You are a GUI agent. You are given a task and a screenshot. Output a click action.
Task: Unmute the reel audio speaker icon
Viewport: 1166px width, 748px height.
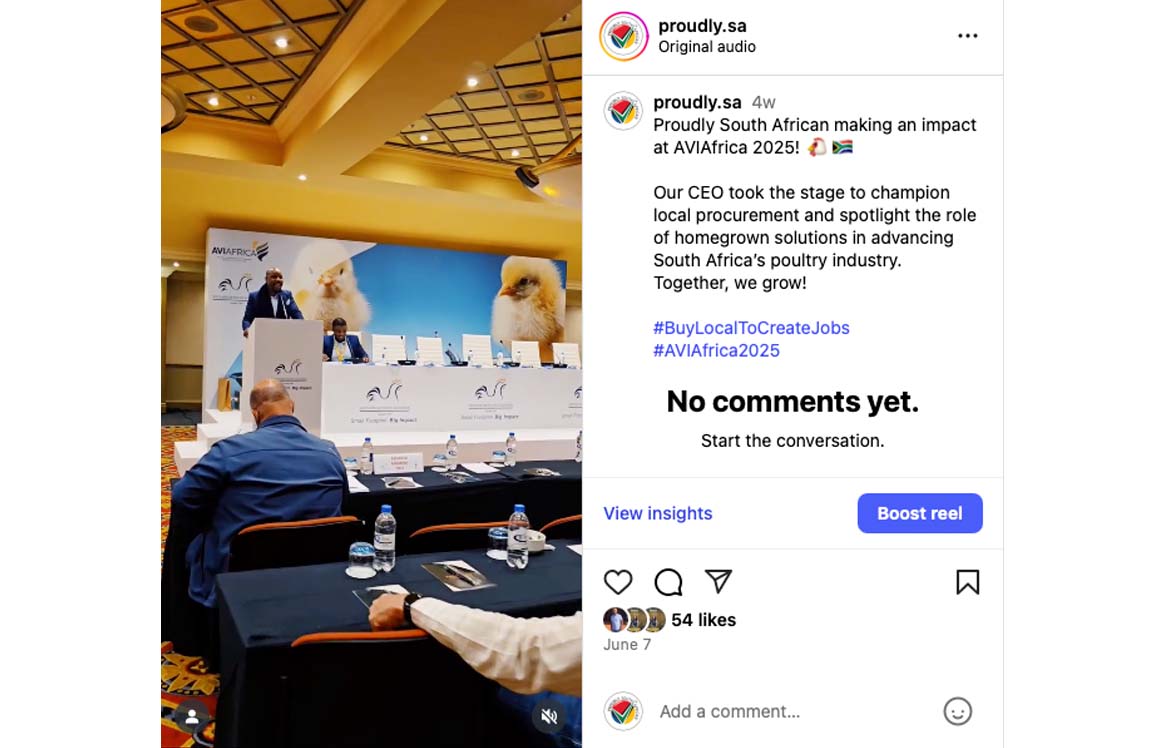(550, 716)
